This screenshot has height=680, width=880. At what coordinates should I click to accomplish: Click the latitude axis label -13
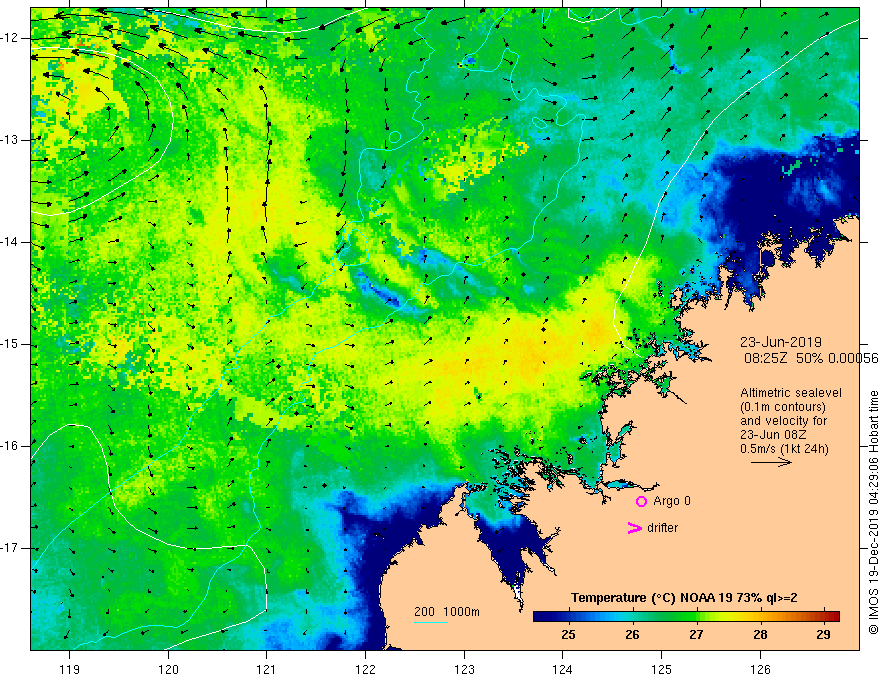coord(11,140)
